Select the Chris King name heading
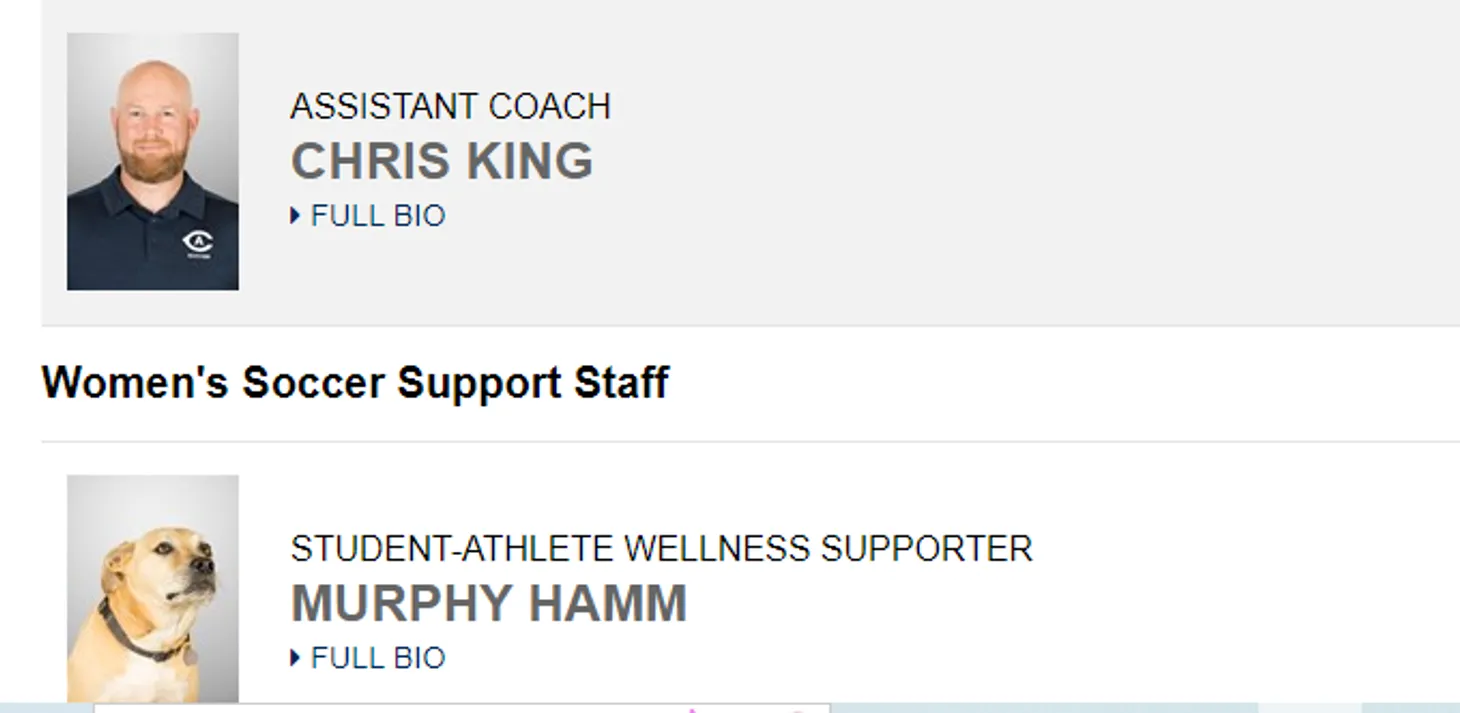This screenshot has width=1460, height=713. [441, 161]
